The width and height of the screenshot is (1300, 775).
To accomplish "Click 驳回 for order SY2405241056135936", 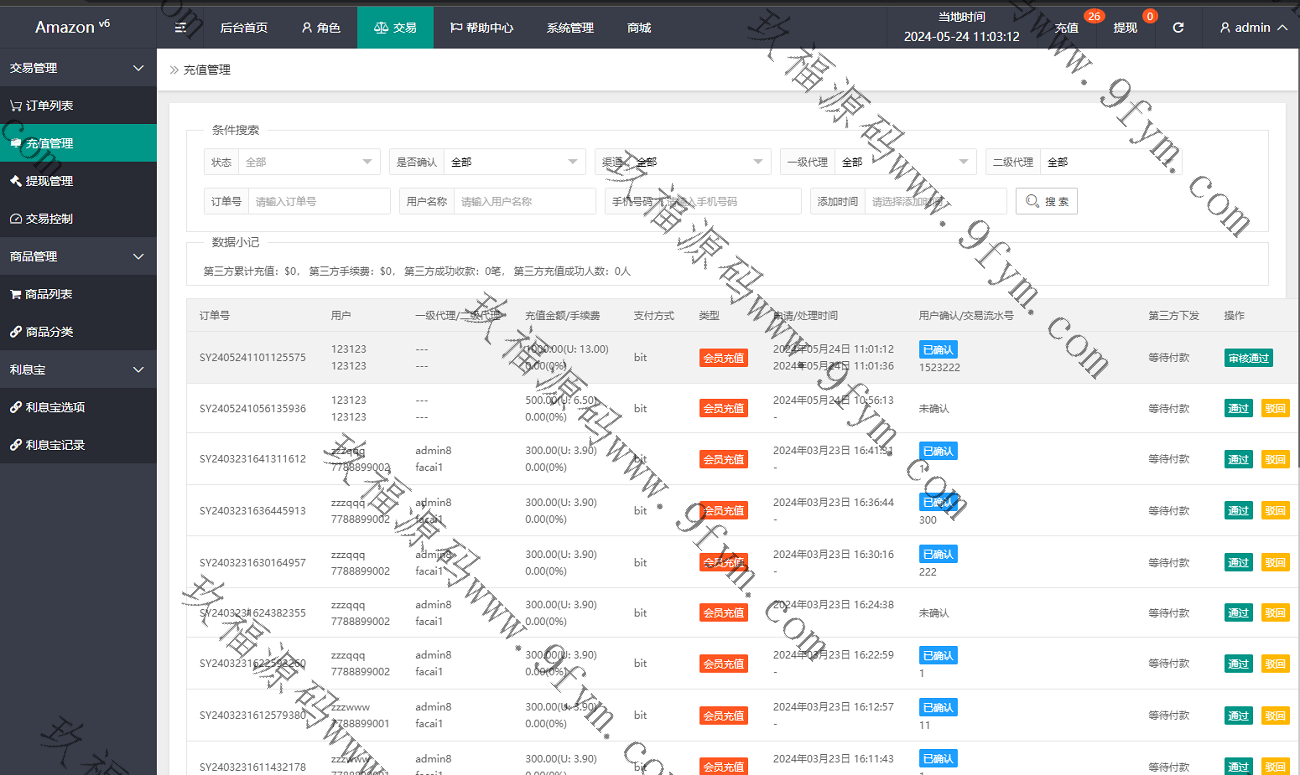I will [x=1275, y=408].
